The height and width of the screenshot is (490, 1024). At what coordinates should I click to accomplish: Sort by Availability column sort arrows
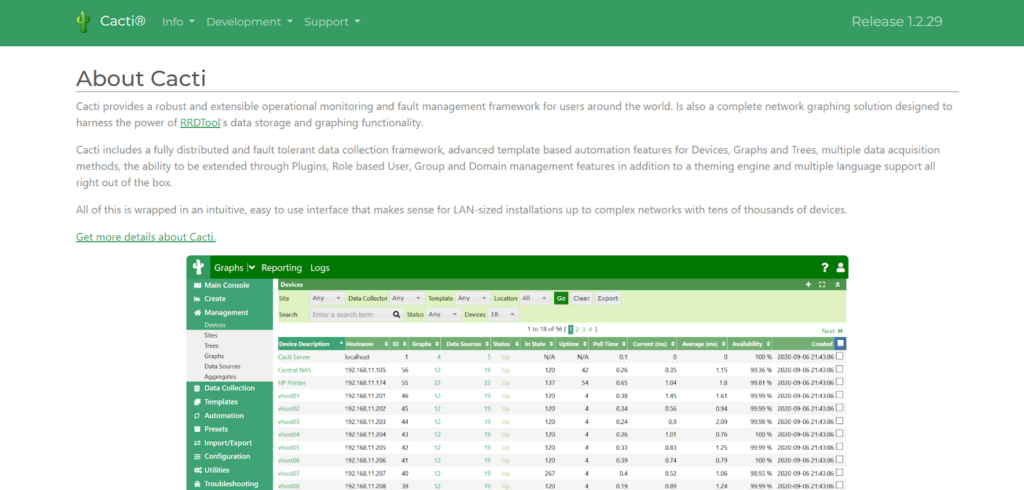(x=769, y=344)
